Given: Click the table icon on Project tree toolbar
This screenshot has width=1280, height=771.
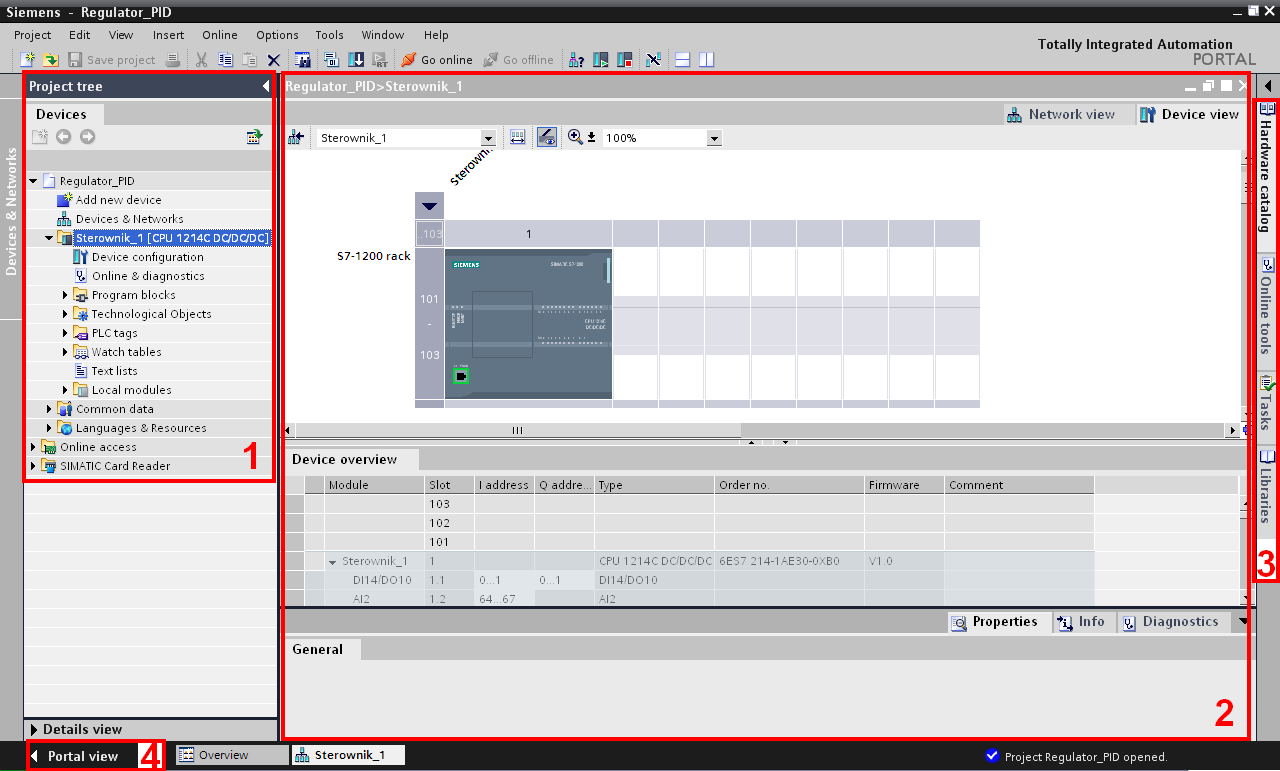Looking at the screenshot, I should click(255, 137).
